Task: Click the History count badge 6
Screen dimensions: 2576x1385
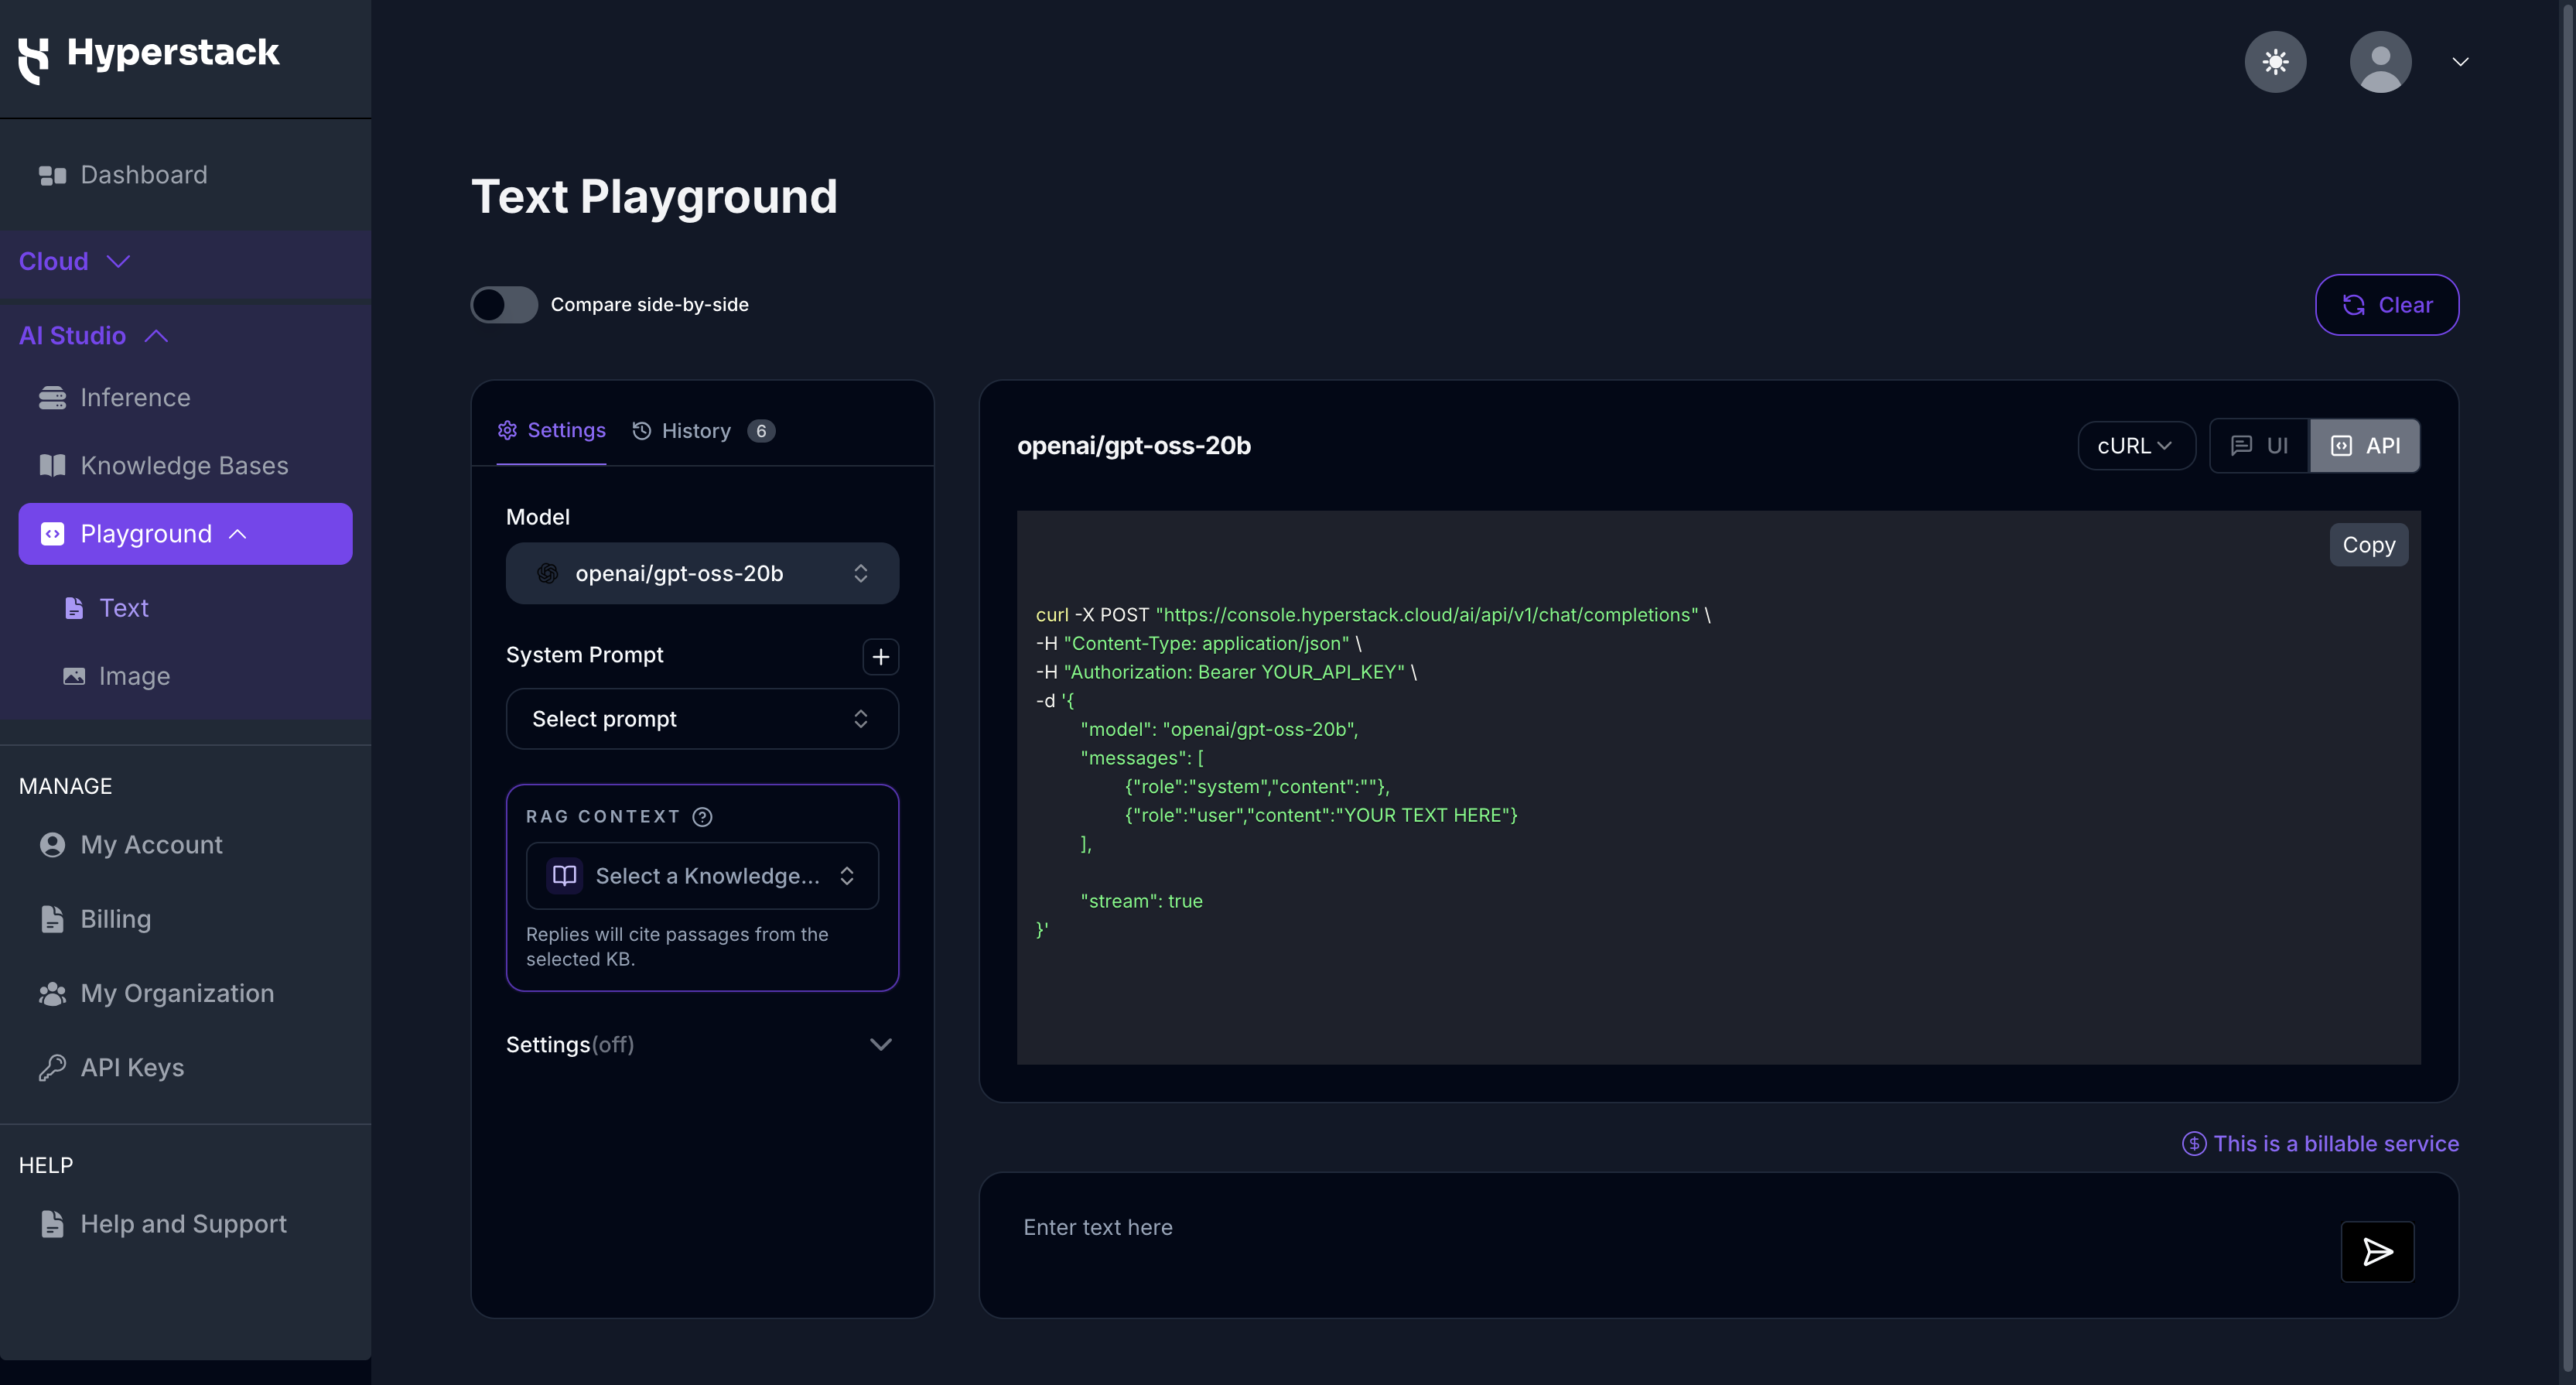Action: 761,431
